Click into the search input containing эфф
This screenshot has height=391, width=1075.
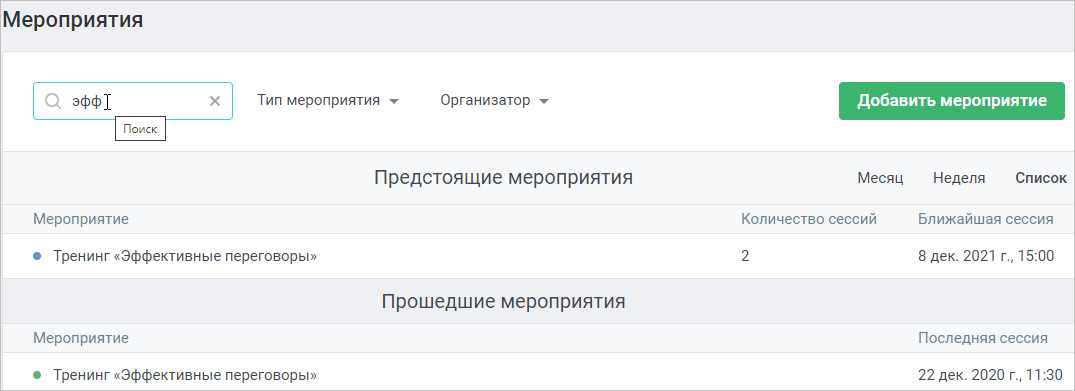[x=133, y=102]
